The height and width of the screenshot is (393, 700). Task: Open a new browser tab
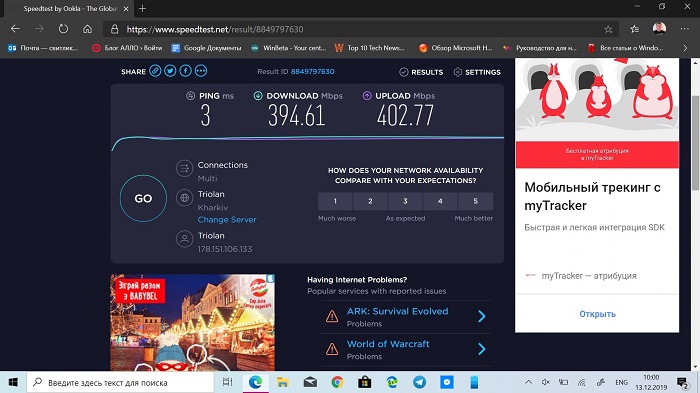[142, 8]
